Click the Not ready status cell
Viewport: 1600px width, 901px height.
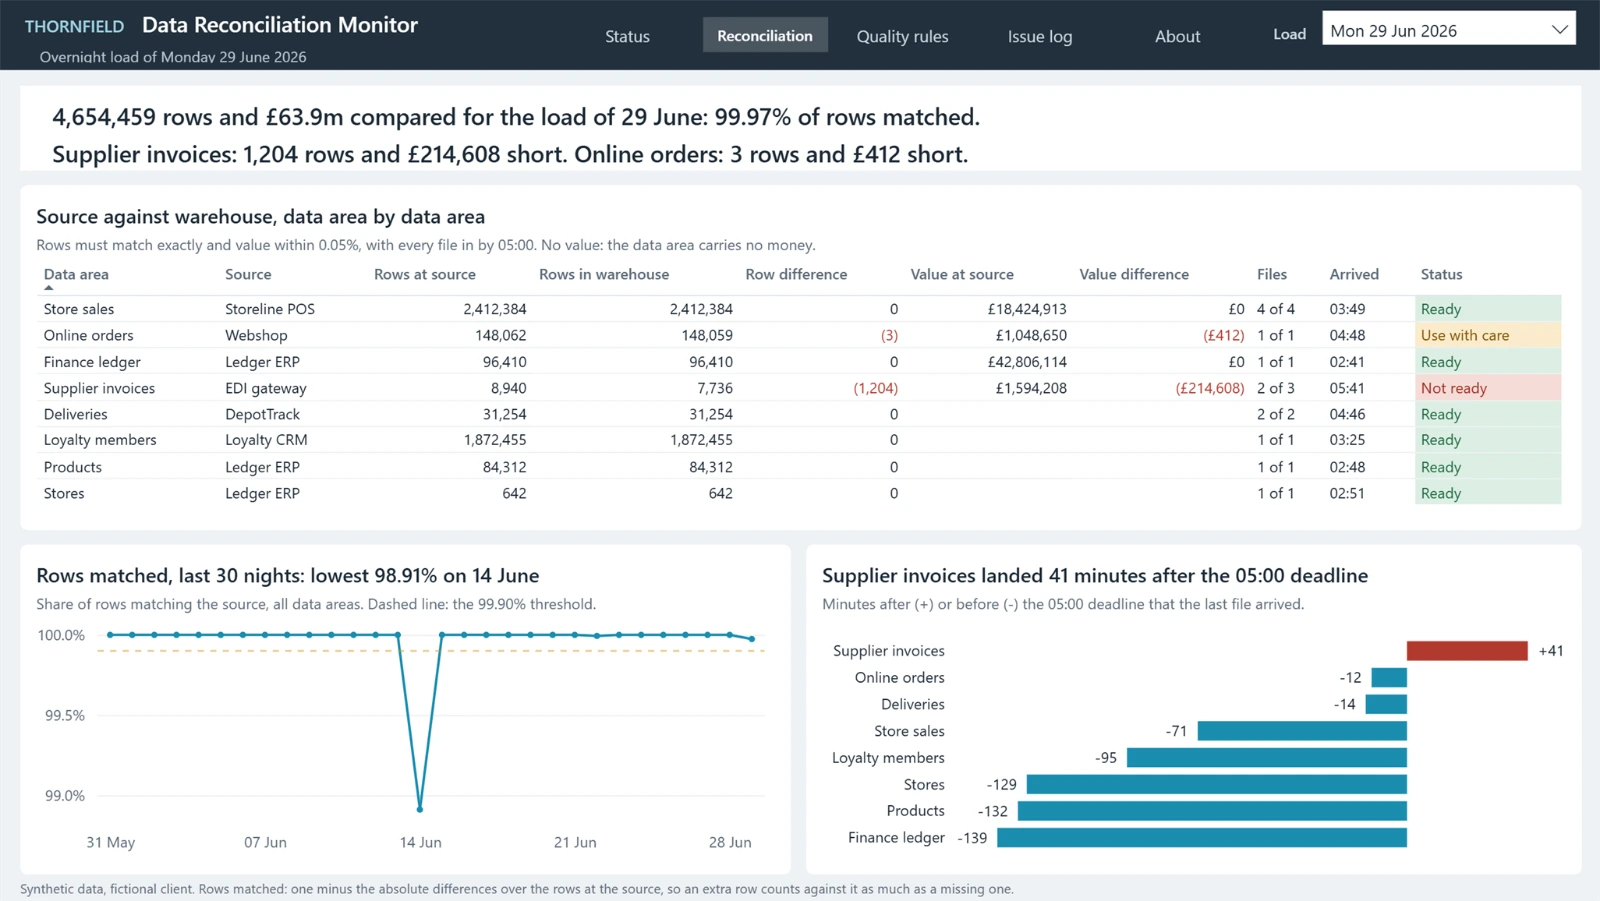click(x=1488, y=388)
